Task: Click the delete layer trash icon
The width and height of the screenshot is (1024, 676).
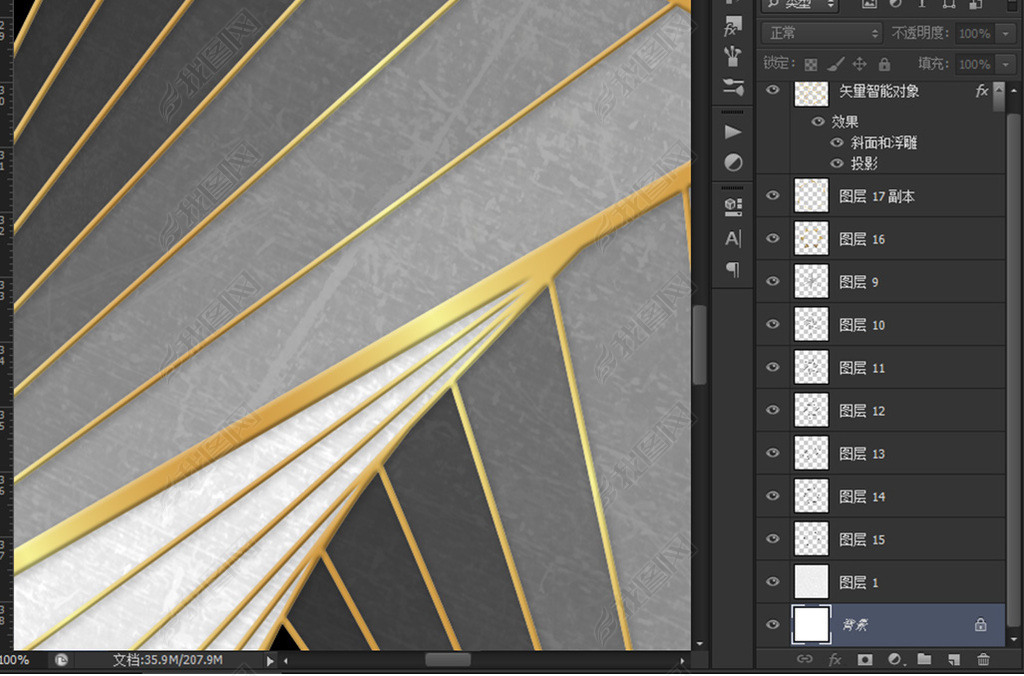Action: pyautogui.click(x=983, y=660)
